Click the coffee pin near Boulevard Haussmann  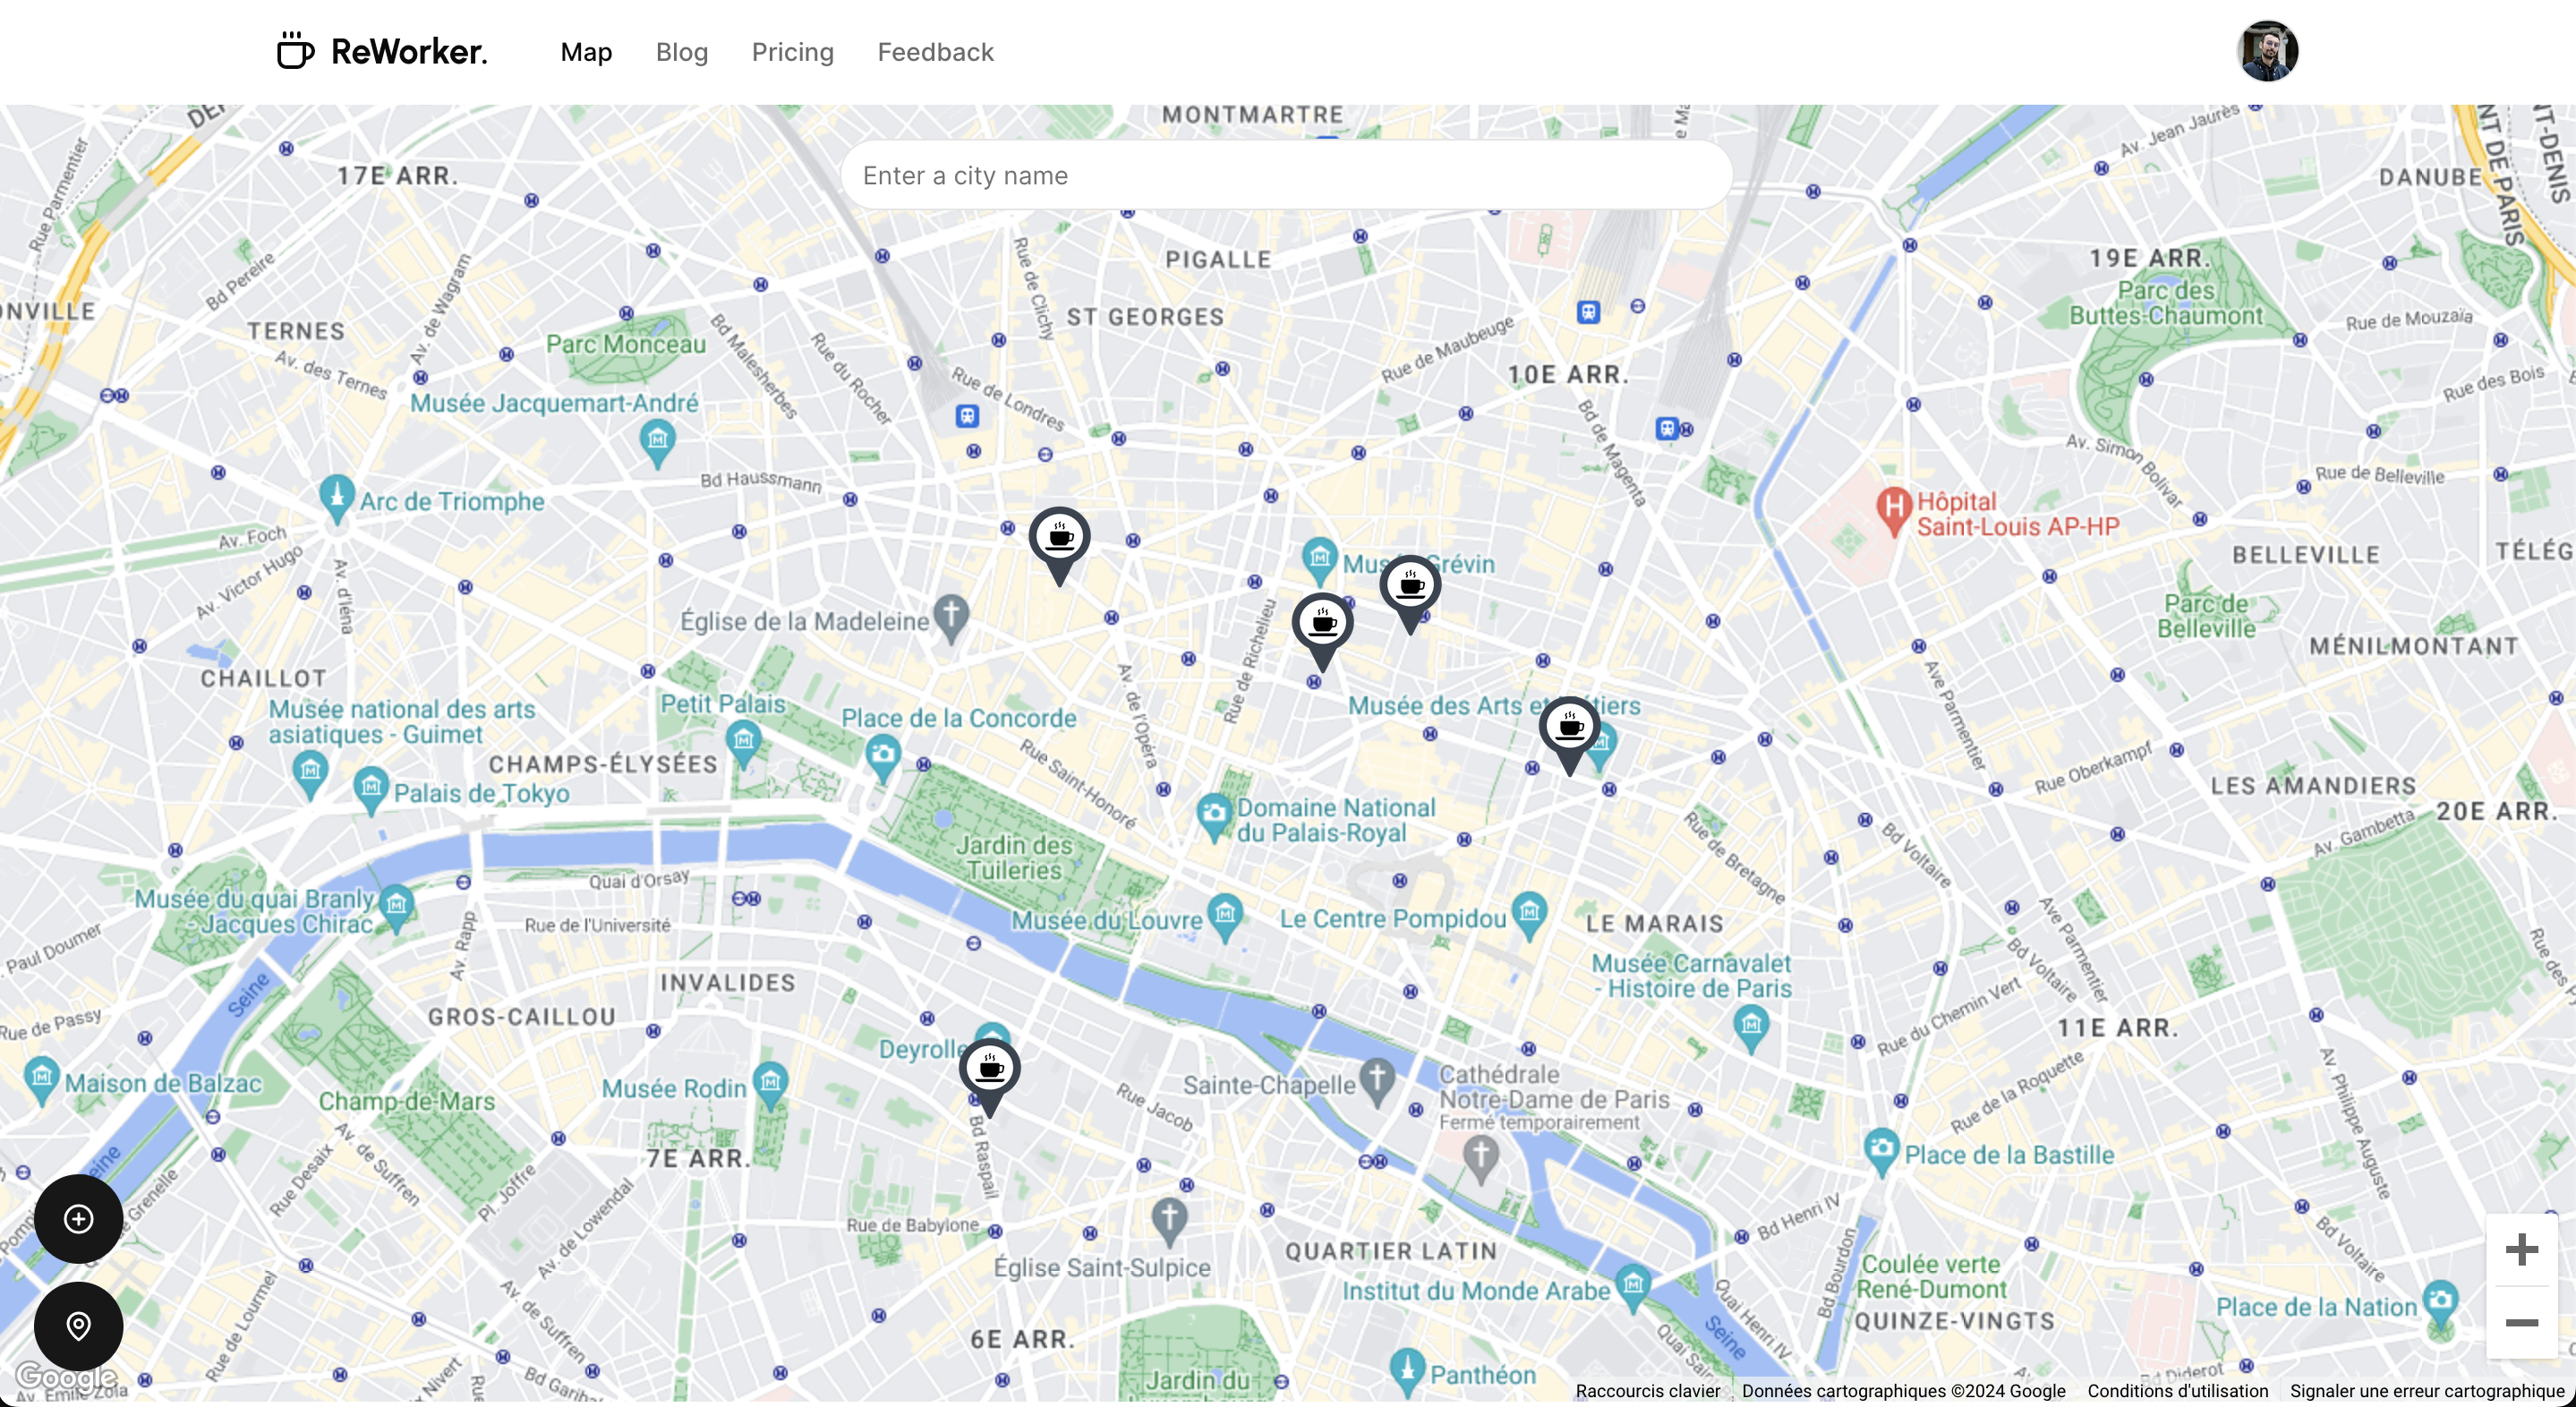1059,542
